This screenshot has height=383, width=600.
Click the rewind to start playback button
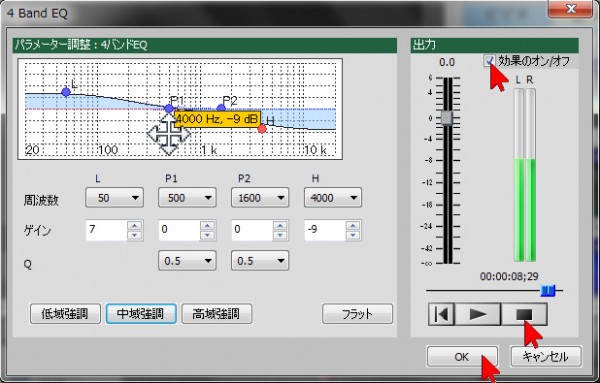coord(441,315)
